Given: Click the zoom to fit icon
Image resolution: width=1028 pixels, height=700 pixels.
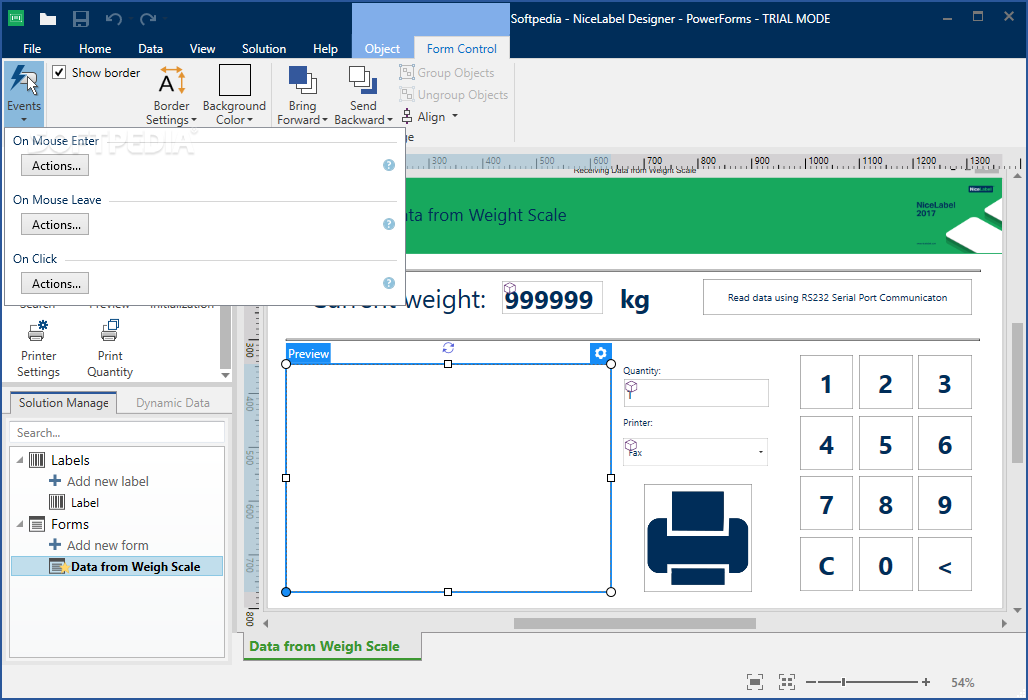Looking at the screenshot, I should (755, 682).
